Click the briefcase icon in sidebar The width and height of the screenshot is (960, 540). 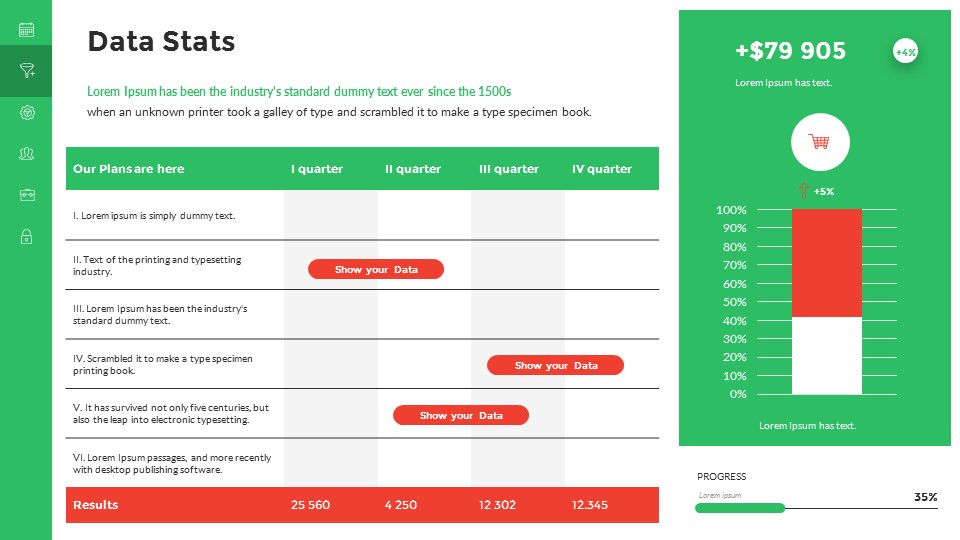[27, 195]
